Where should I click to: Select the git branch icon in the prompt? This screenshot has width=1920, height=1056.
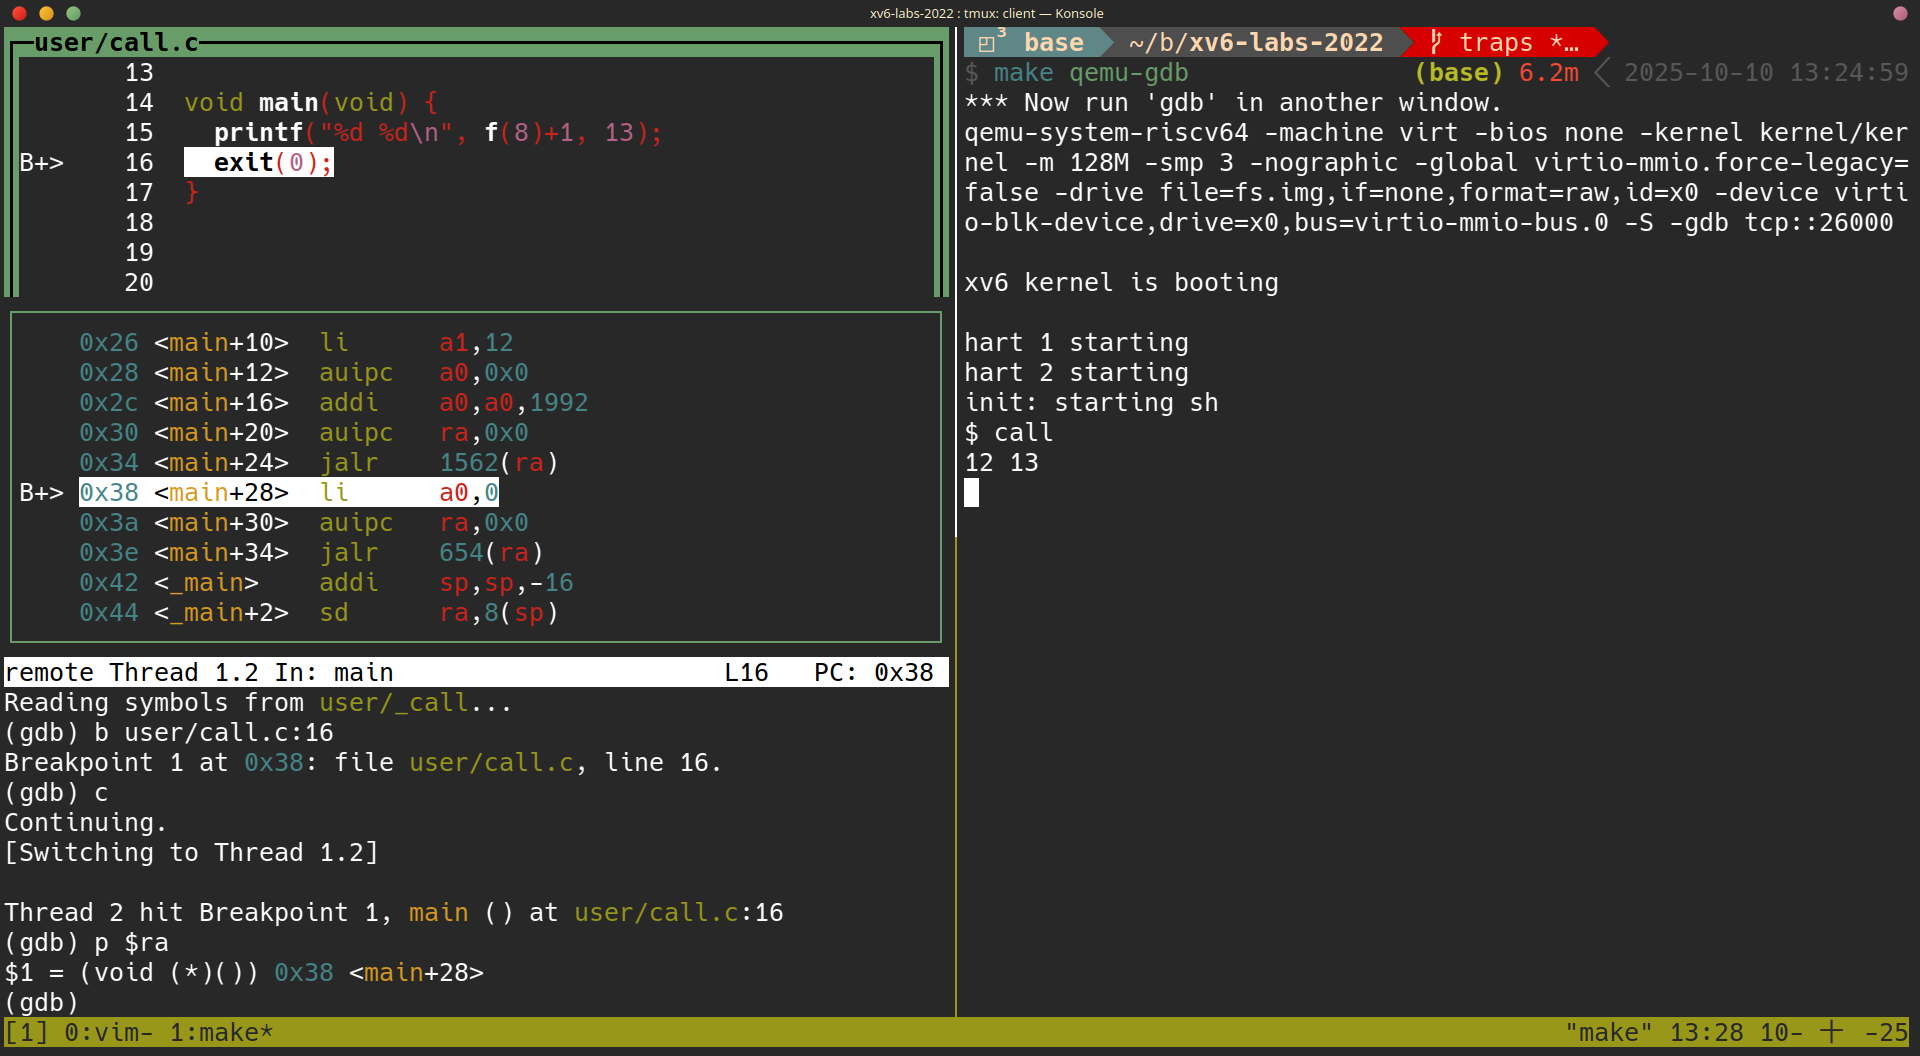click(1437, 42)
